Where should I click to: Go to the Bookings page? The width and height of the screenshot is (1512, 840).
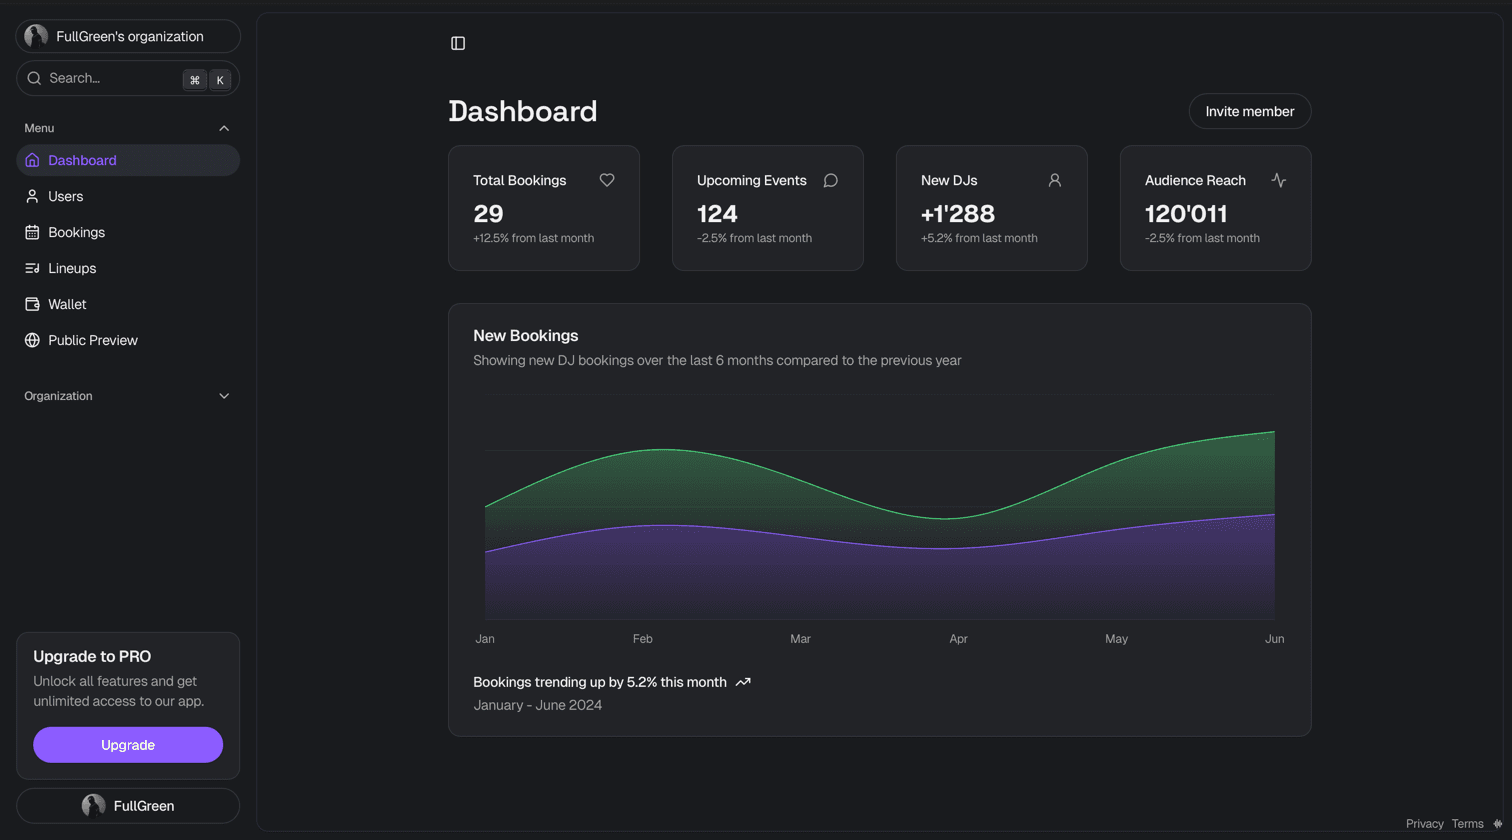(x=76, y=232)
